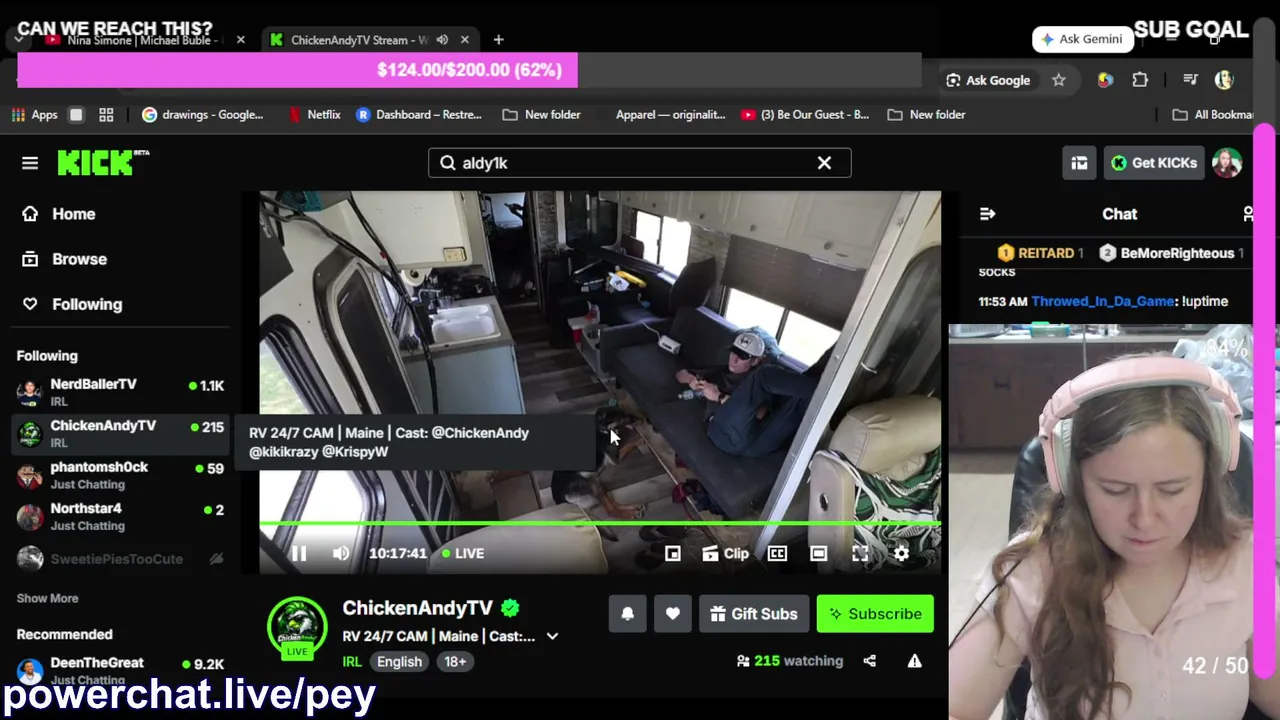Screen dimensions: 1280x720
Task: Toggle fullscreen mode in the player
Action: [860, 553]
